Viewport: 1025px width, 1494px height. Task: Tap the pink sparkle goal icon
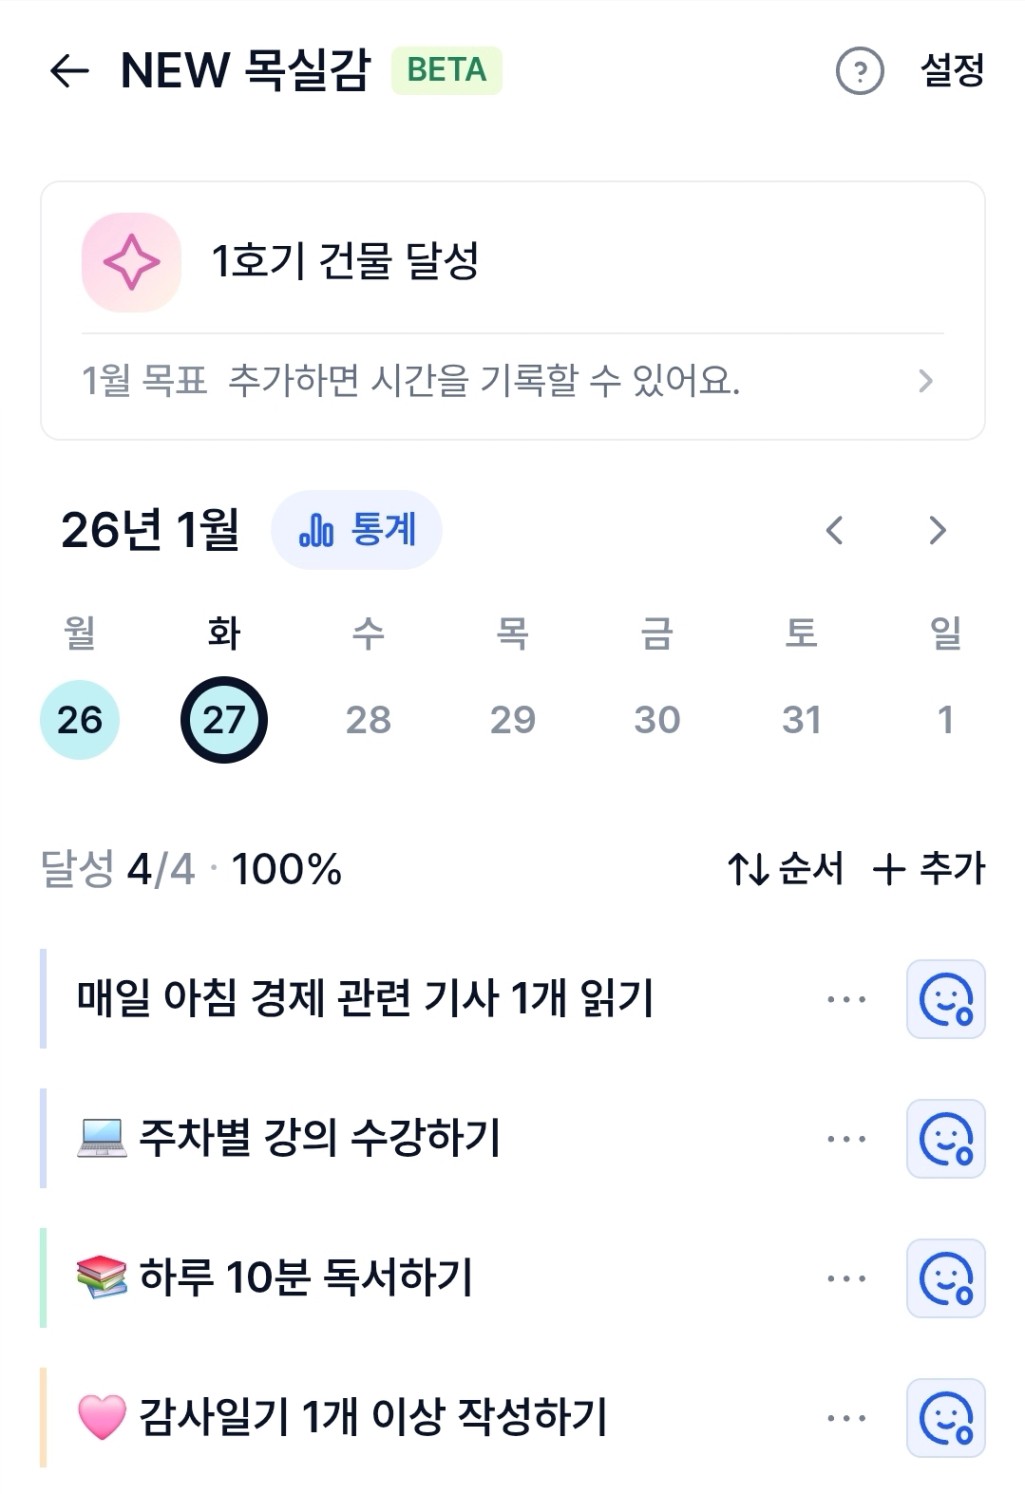[x=131, y=262]
